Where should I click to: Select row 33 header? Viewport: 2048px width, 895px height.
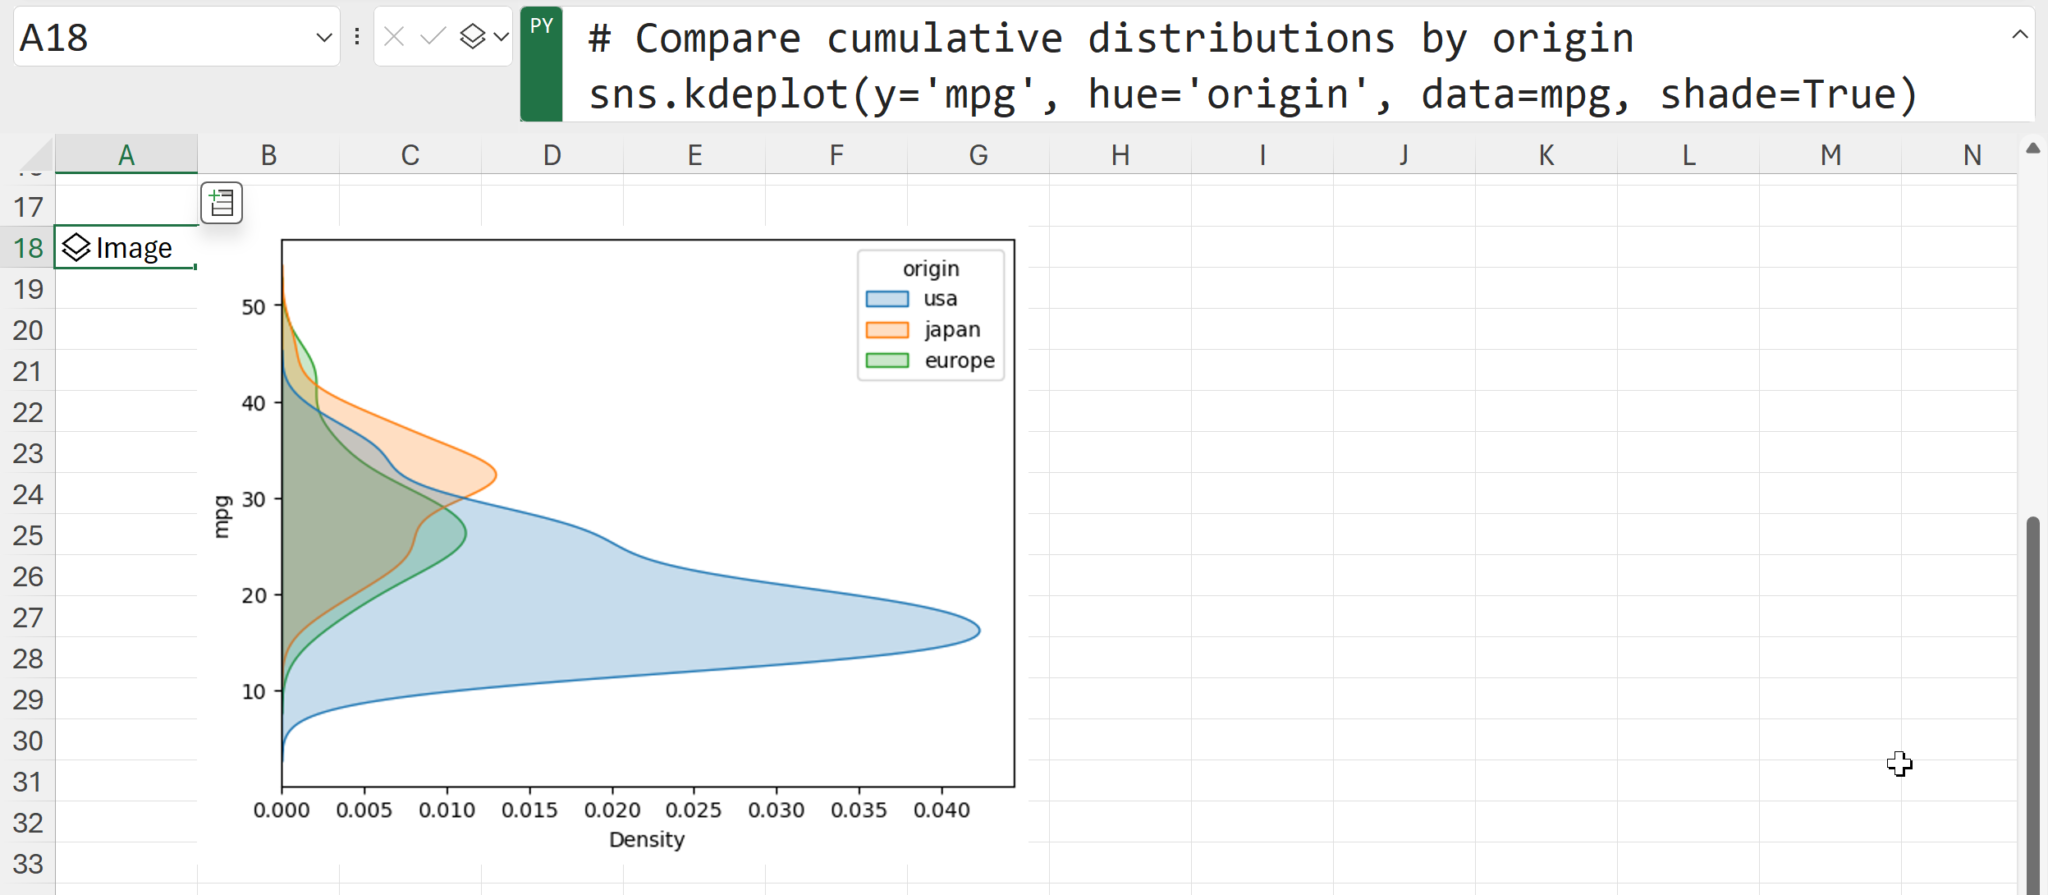tap(28, 862)
